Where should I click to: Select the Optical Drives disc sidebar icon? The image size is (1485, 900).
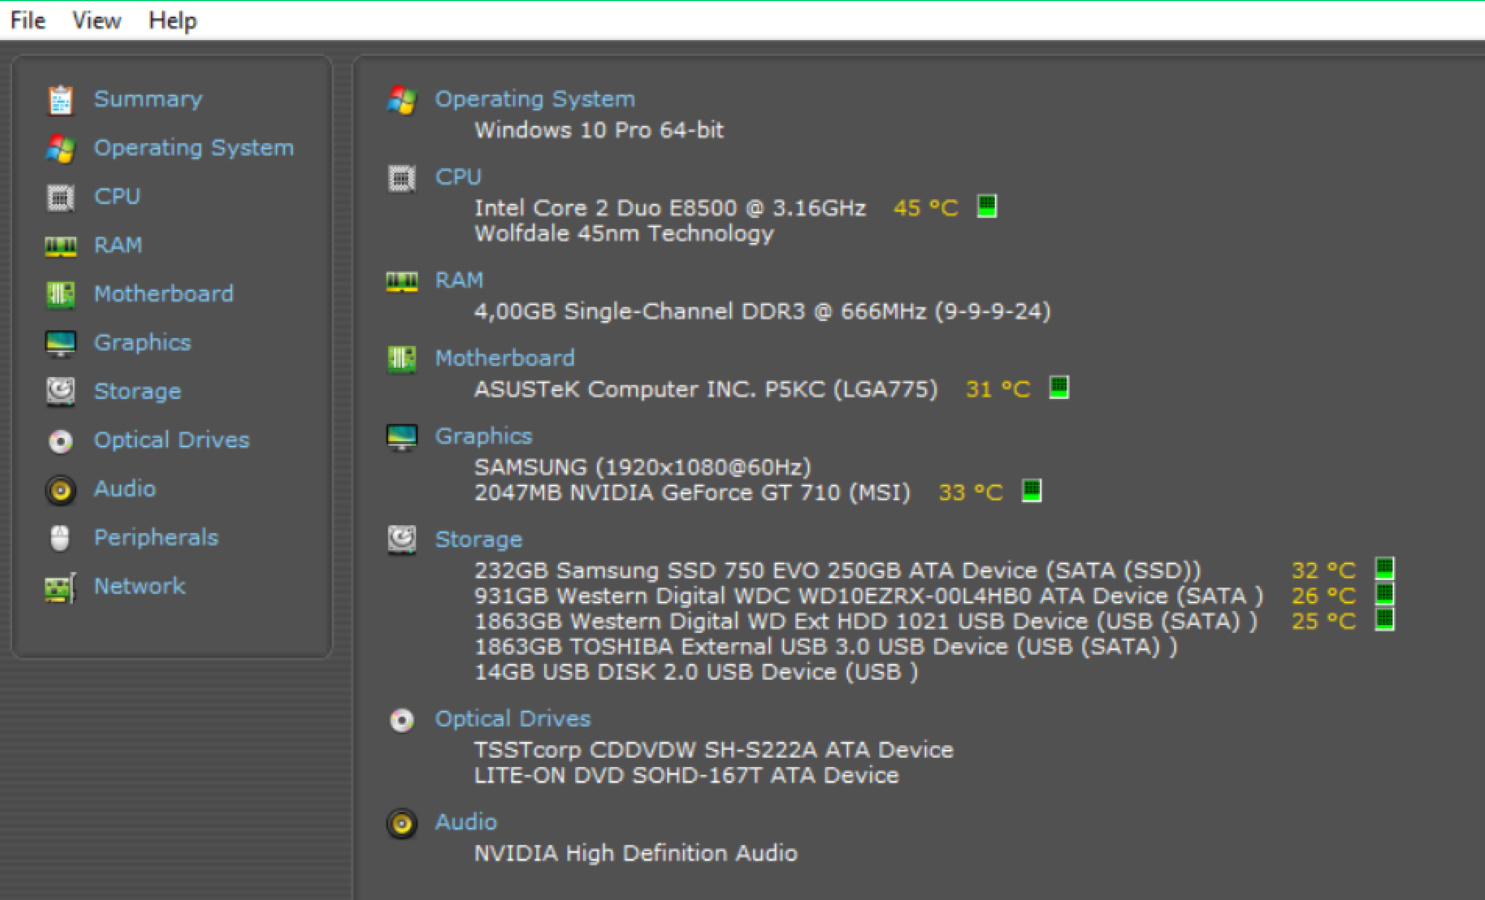coord(60,440)
